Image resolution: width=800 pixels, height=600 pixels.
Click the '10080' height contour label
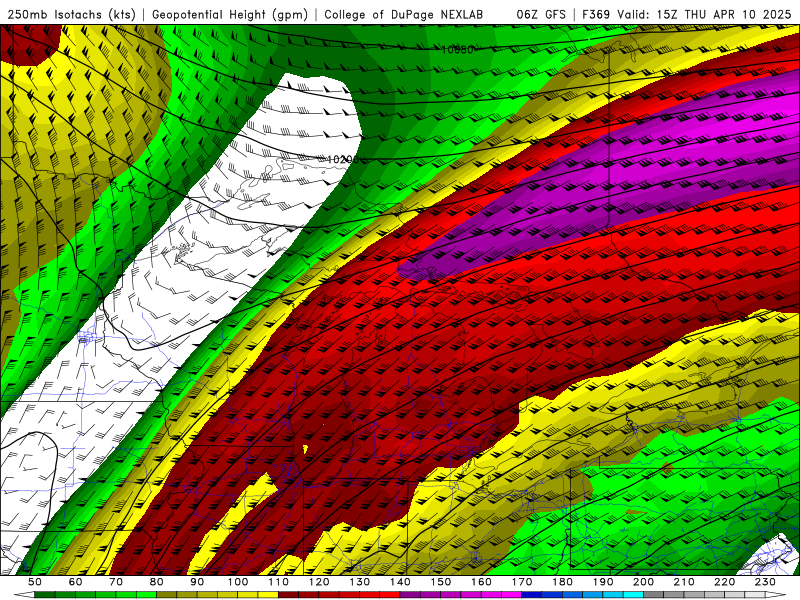(457, 49)
